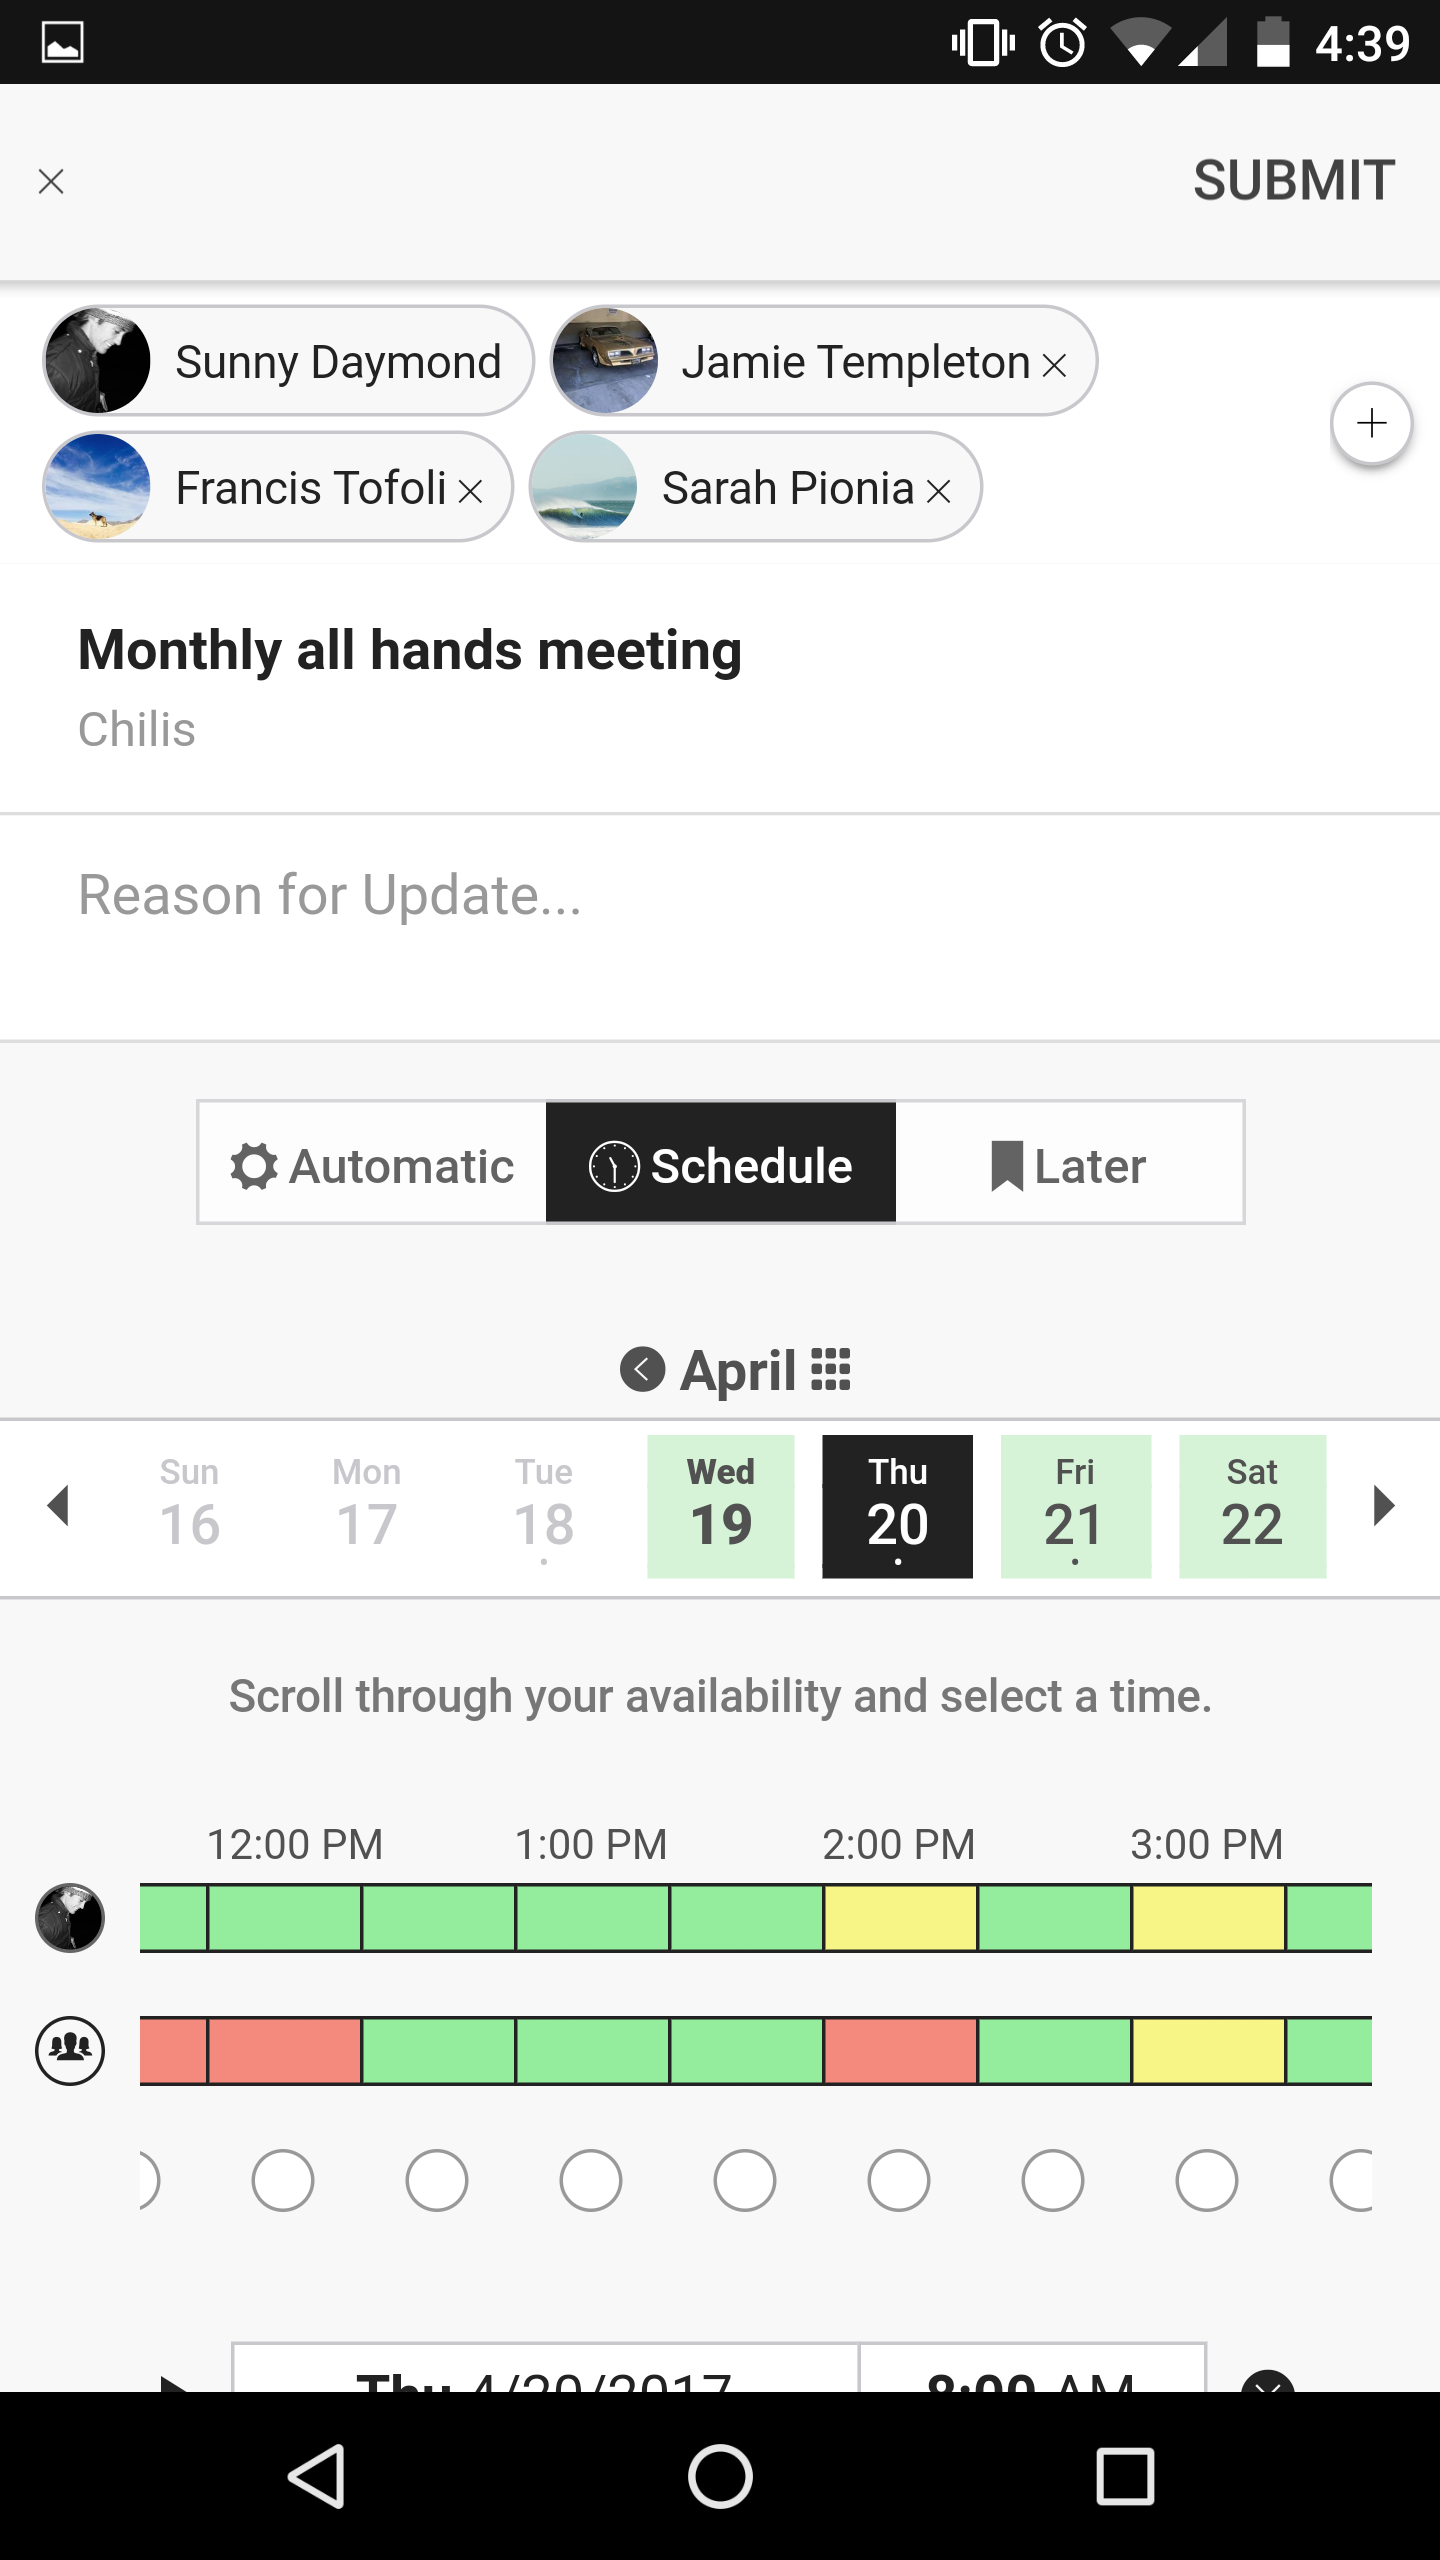Choose Wed 19 in date strip

pyautogui.click(x=720, y=1506)
